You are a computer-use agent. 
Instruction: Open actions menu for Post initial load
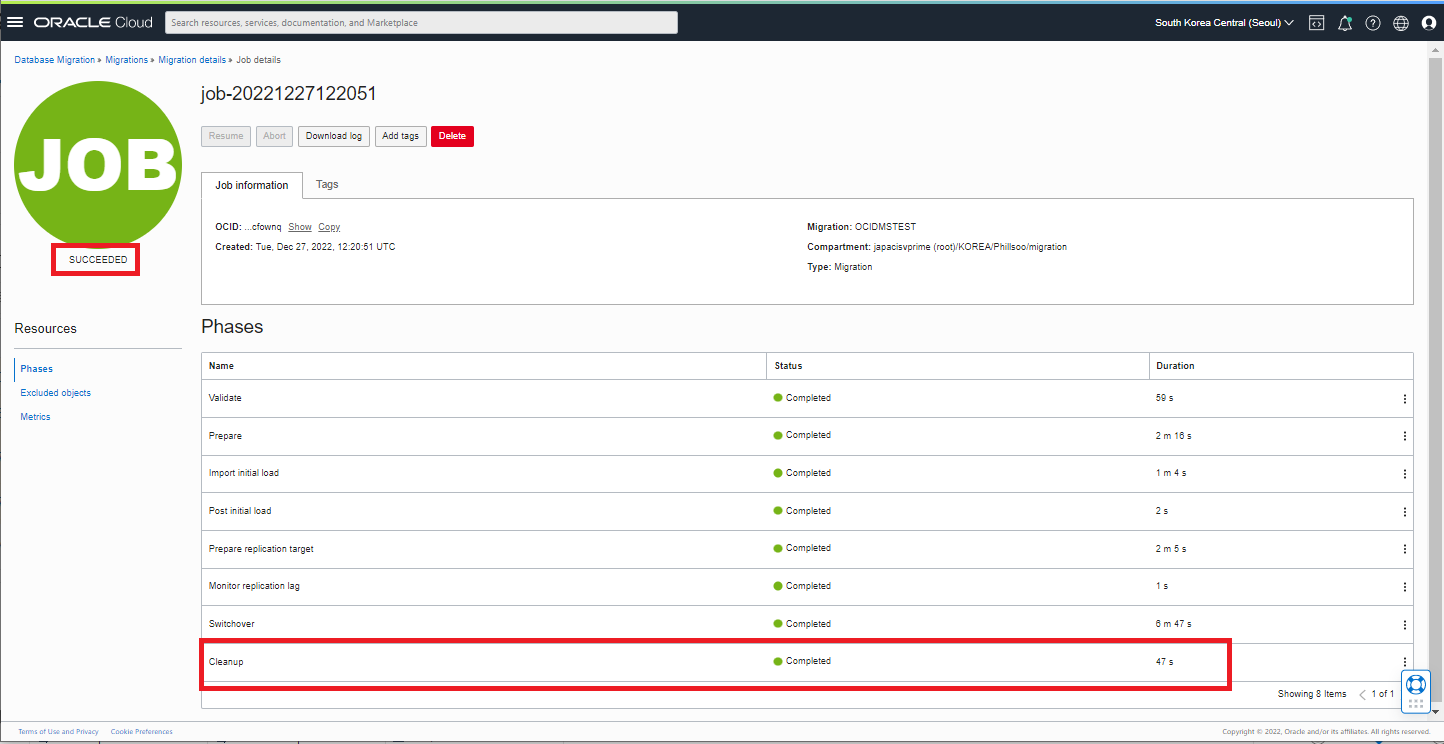click(x=1404, y=511)
